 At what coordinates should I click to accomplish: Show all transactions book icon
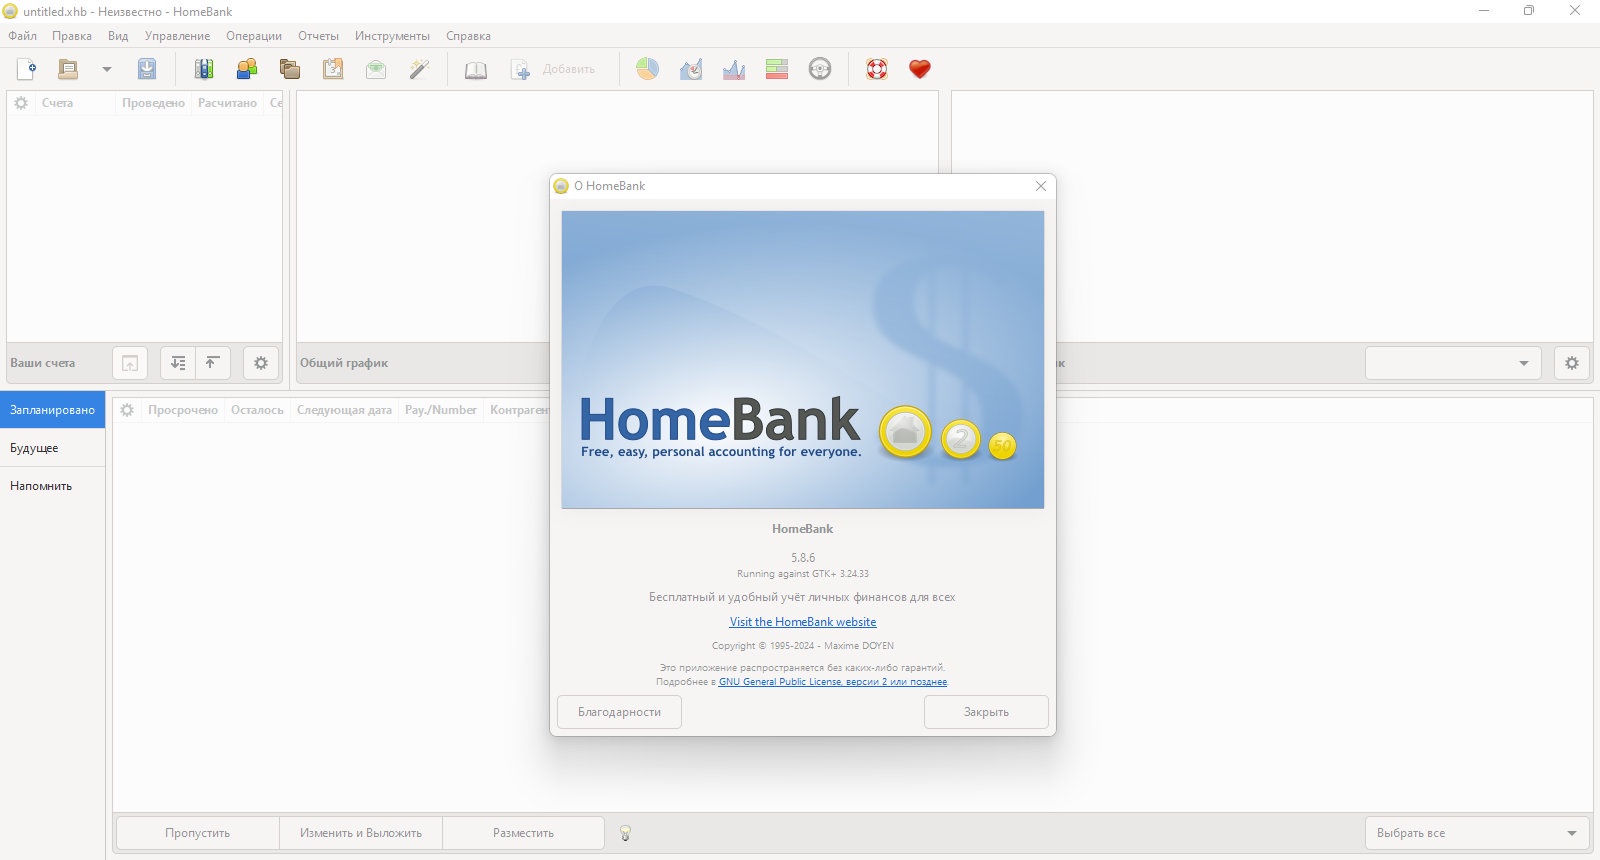point(476,69)
